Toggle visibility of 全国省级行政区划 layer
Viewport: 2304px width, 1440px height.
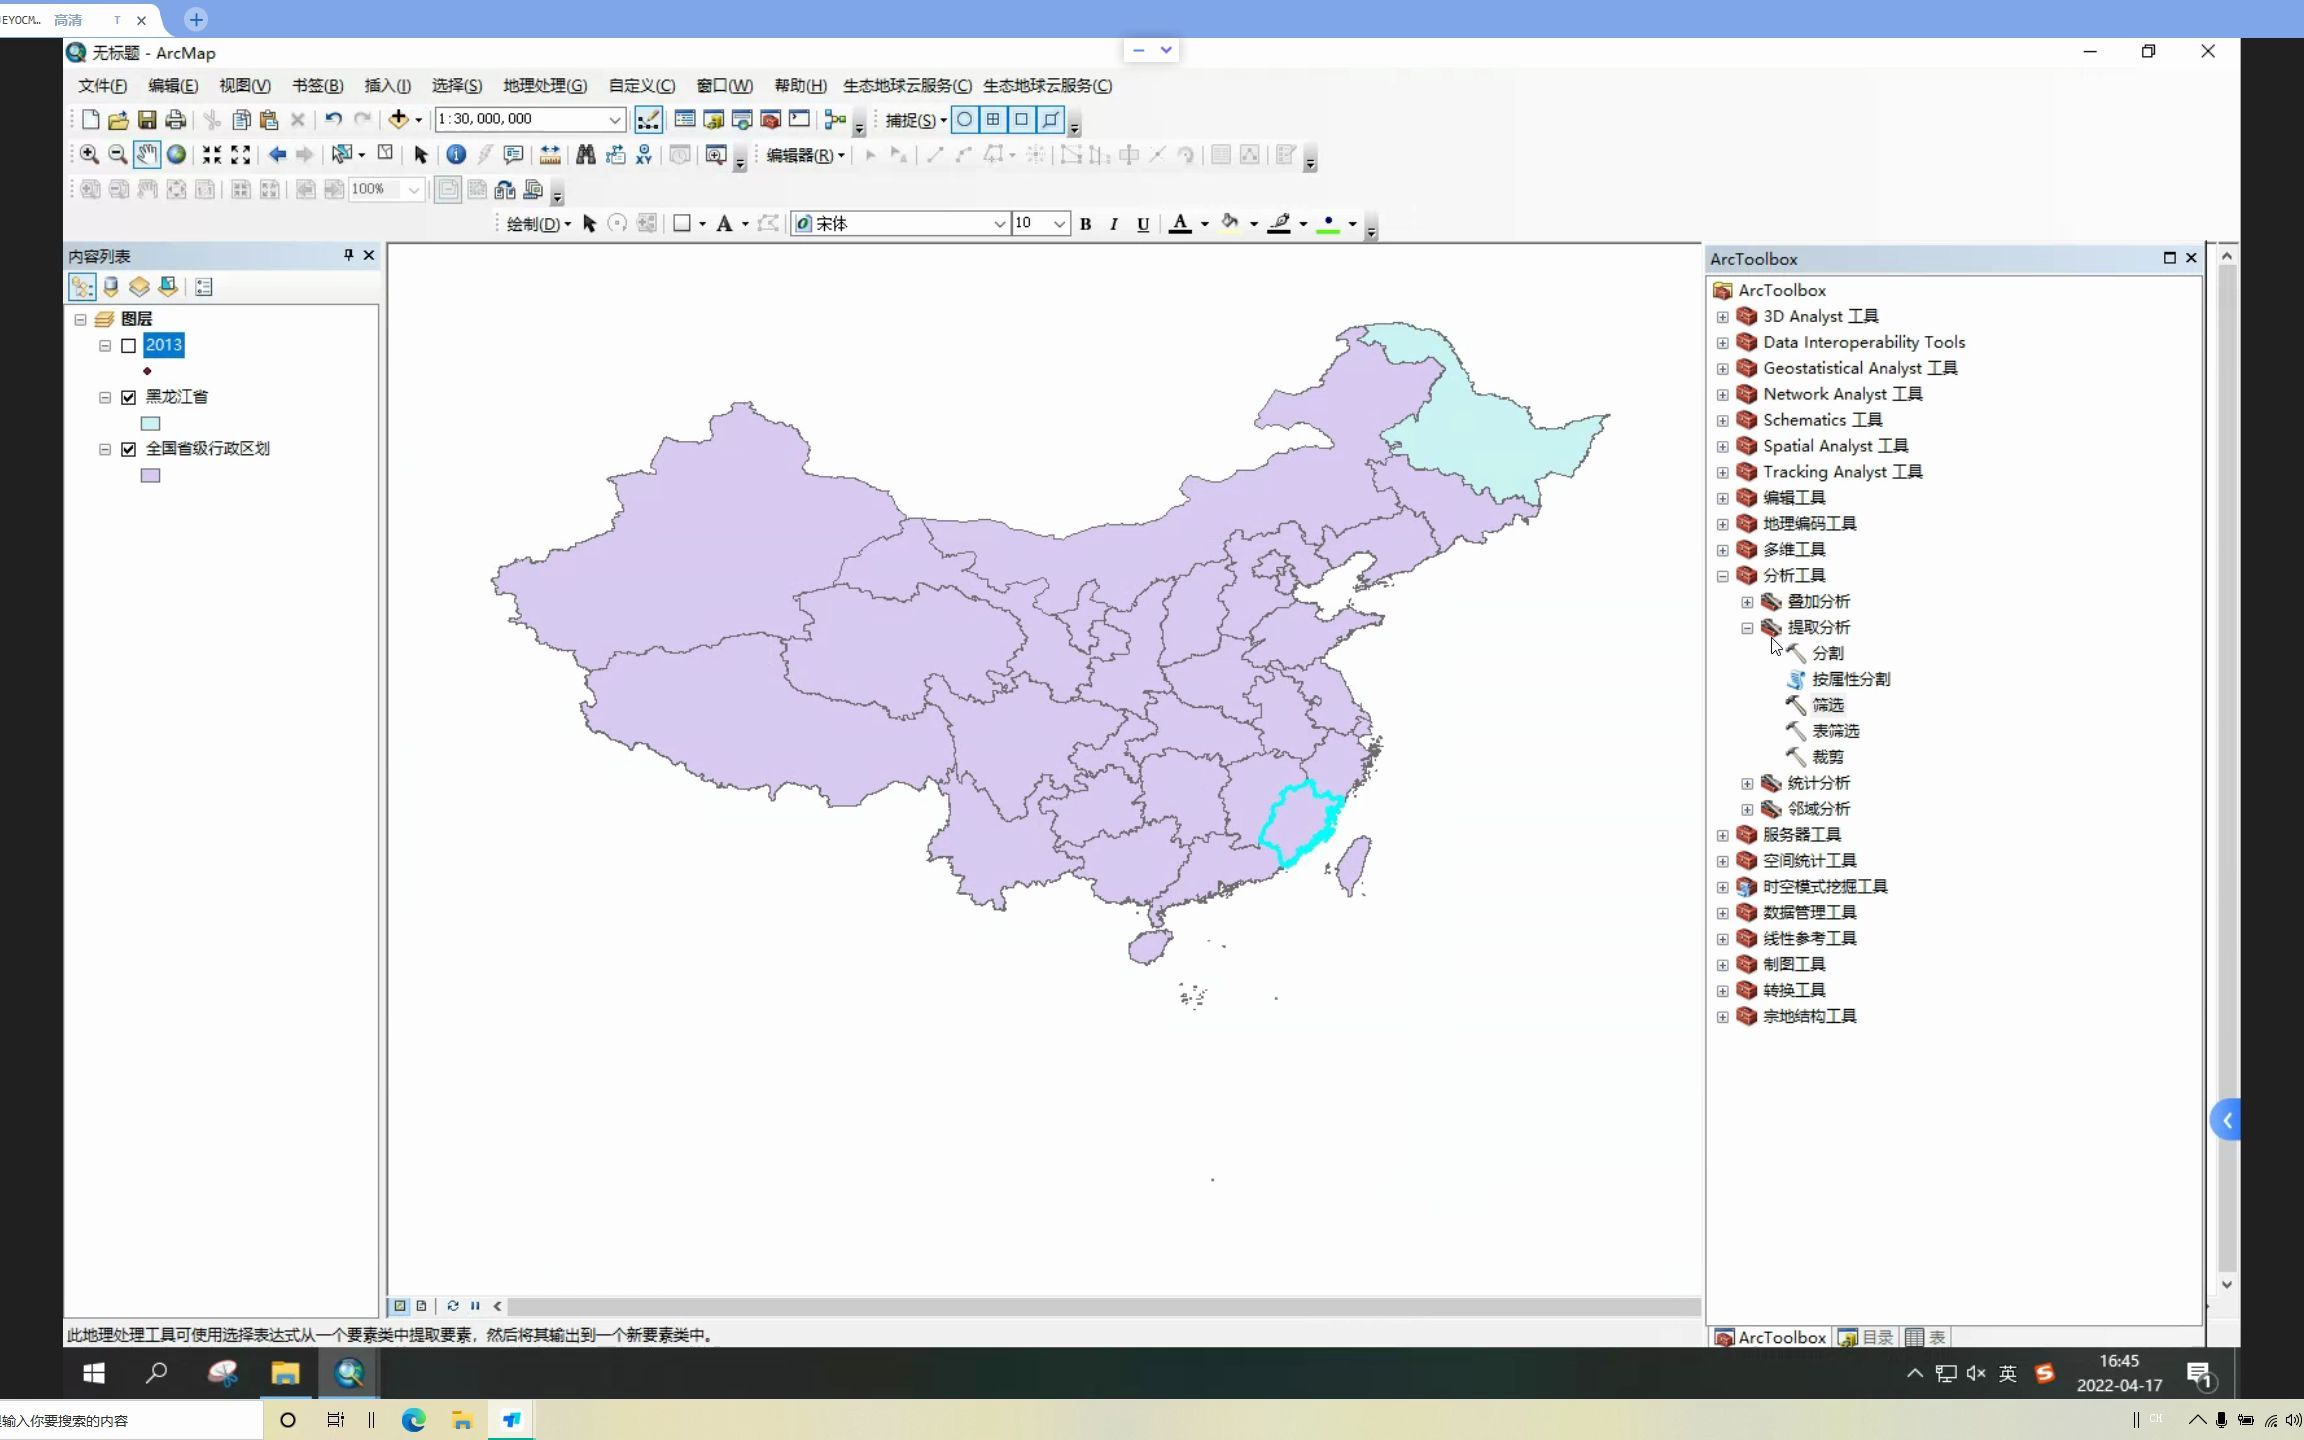click(129, 446)
